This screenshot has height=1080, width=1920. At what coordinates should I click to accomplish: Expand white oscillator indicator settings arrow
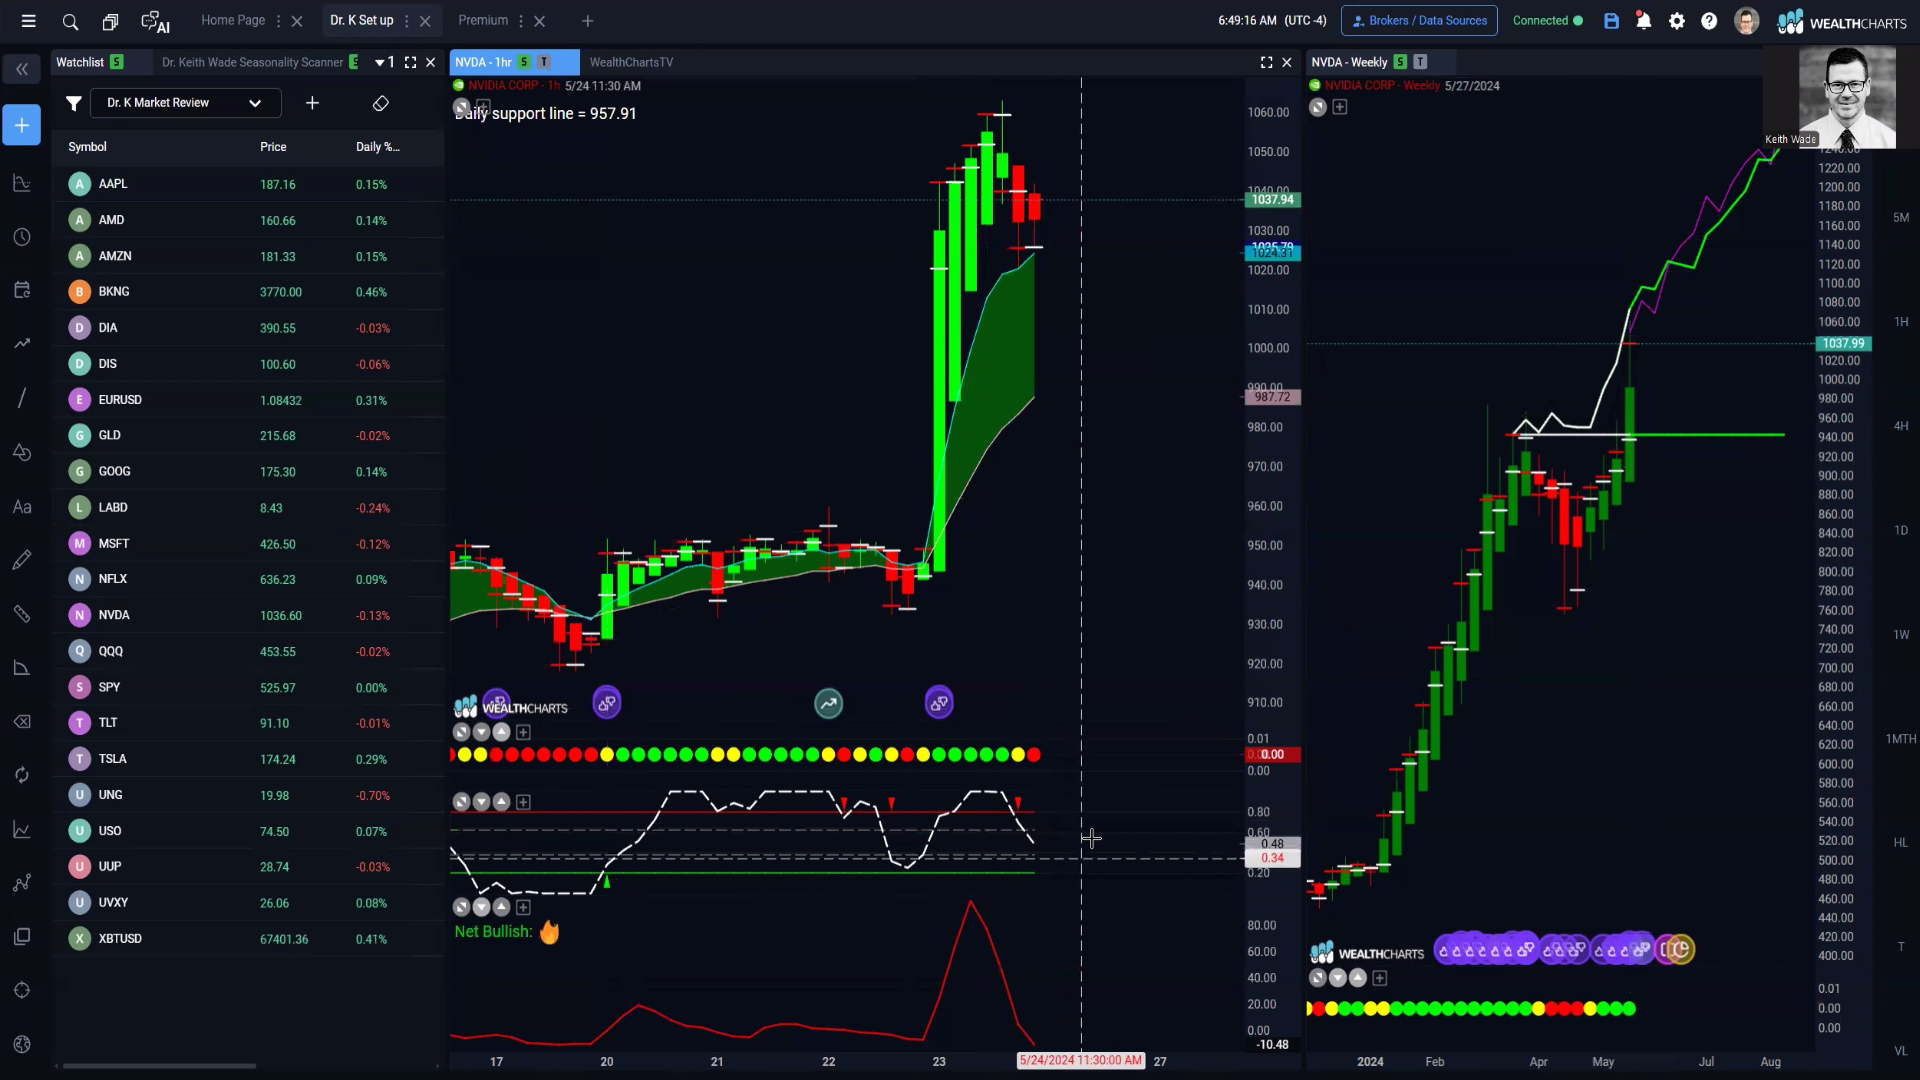481,802
